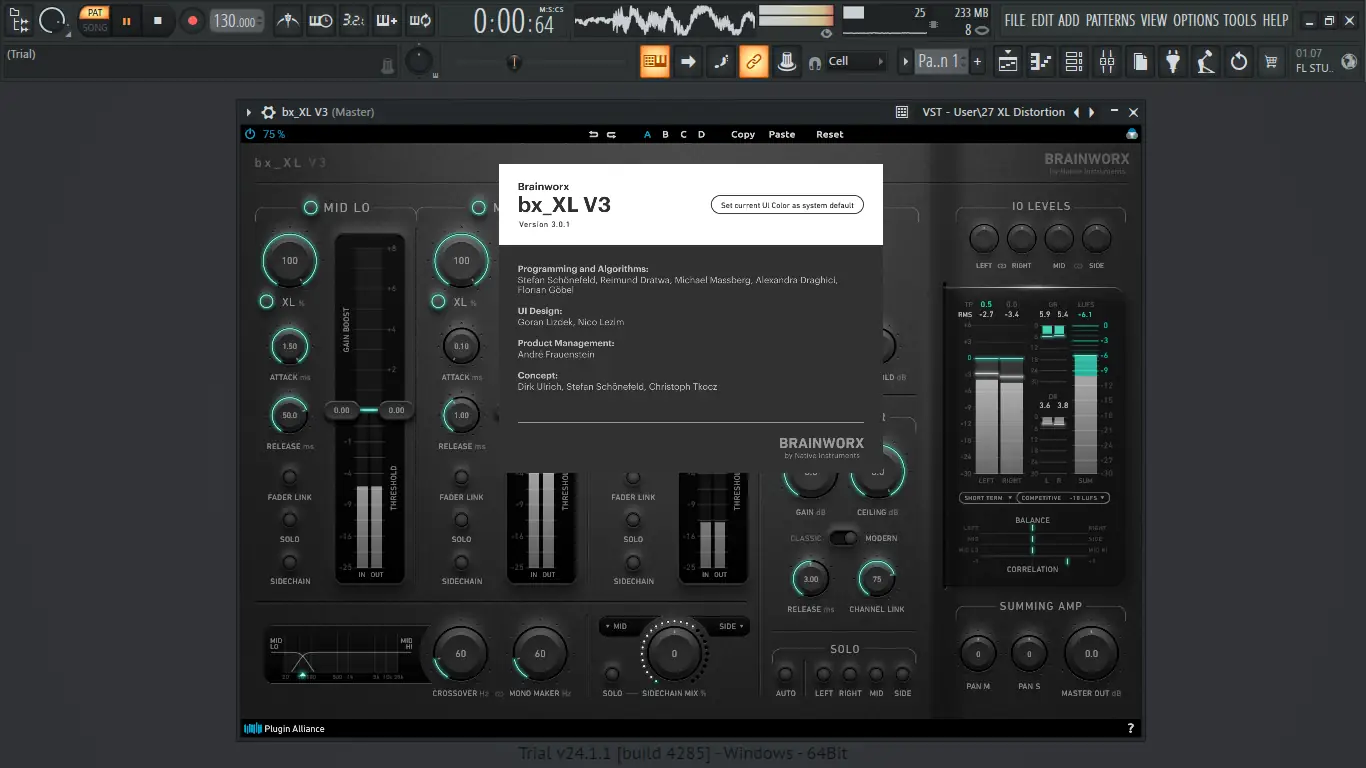The image size is (1366, 768).
Task: Open the TOOLS menu
Action: coord(1240,20)
